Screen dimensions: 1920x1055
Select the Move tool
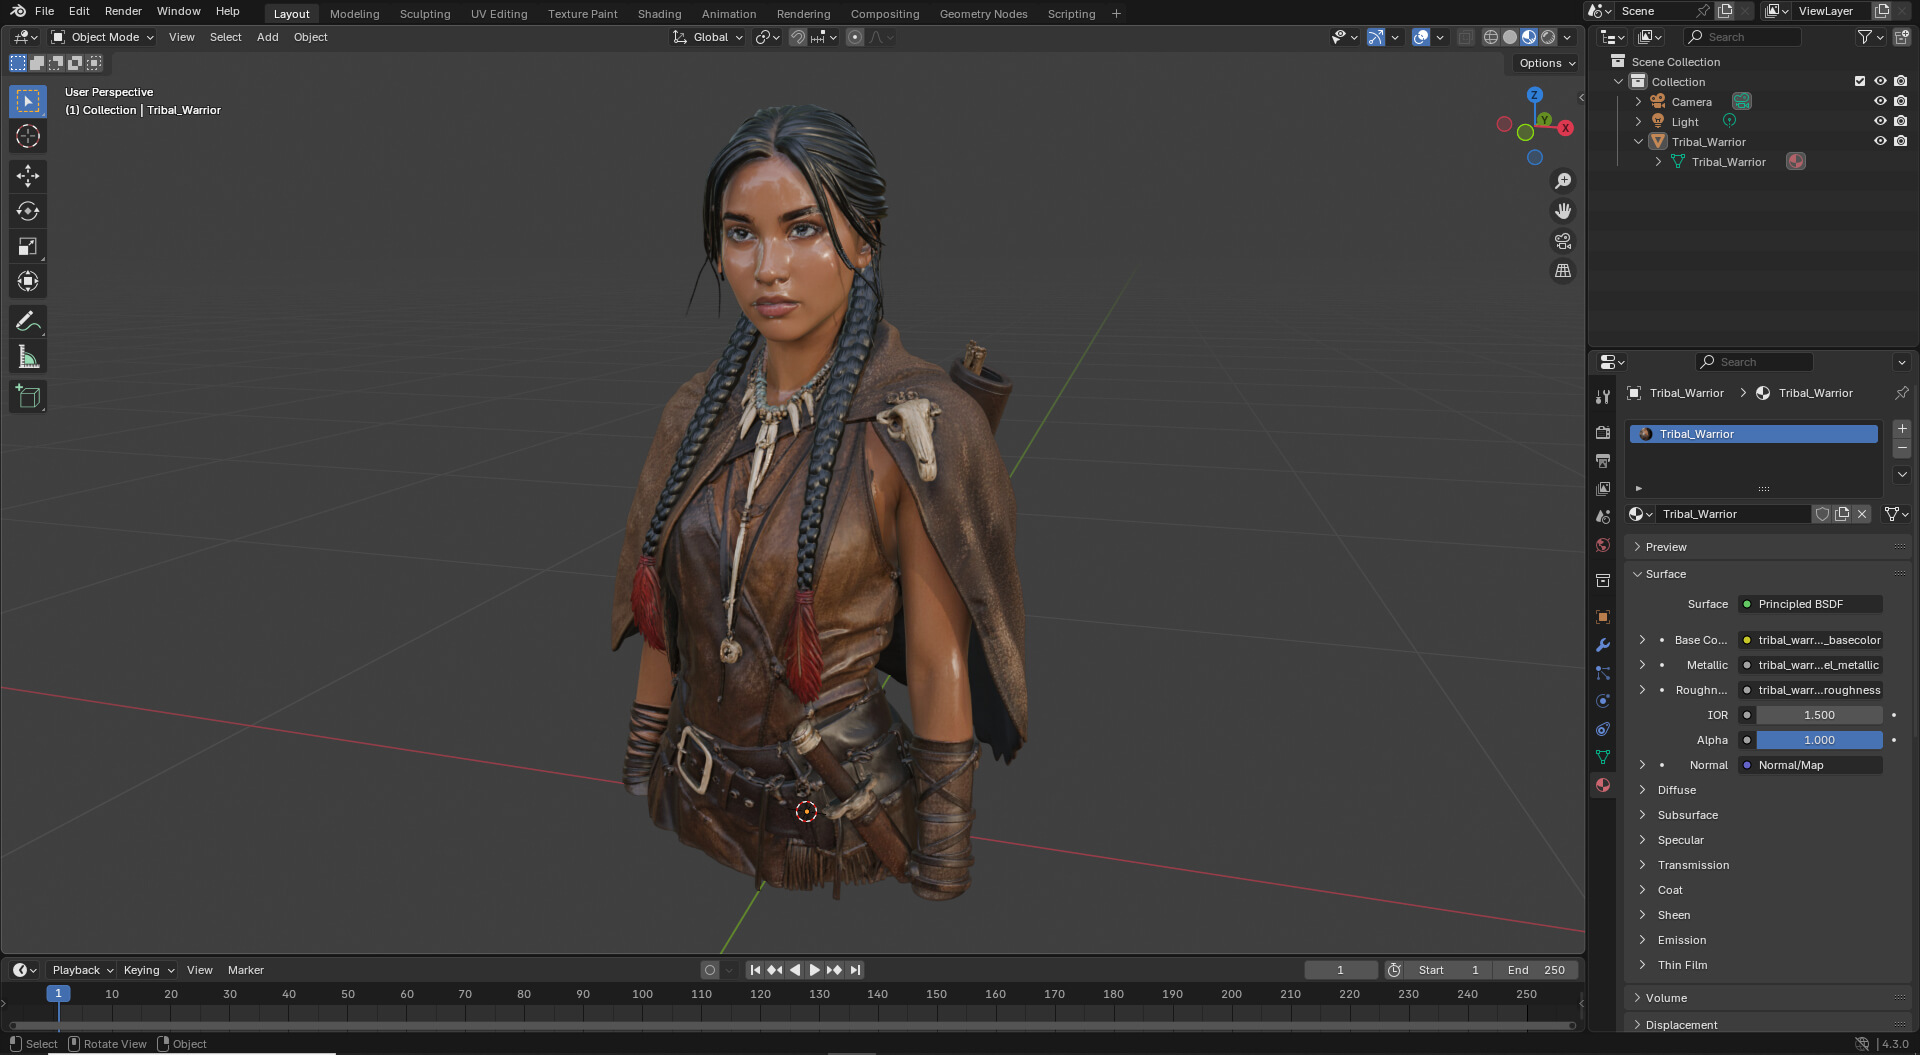28,176
